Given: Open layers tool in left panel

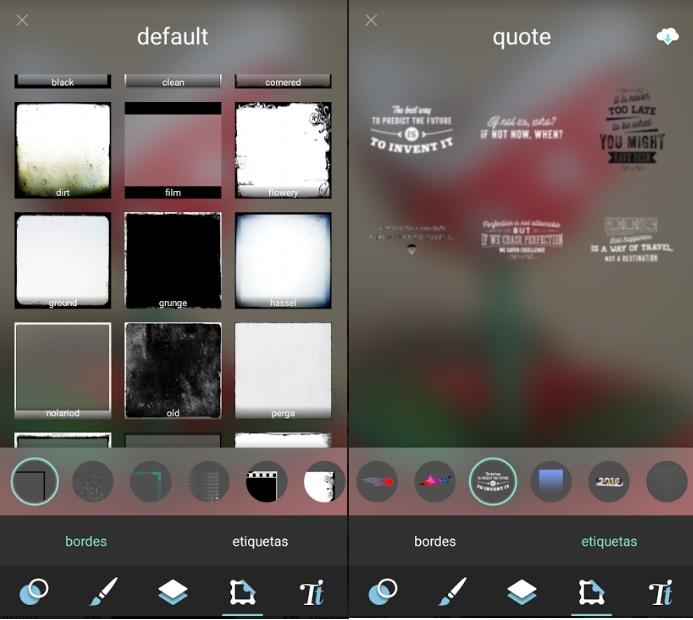Looking at the screenshot, I should coord(173,593).
